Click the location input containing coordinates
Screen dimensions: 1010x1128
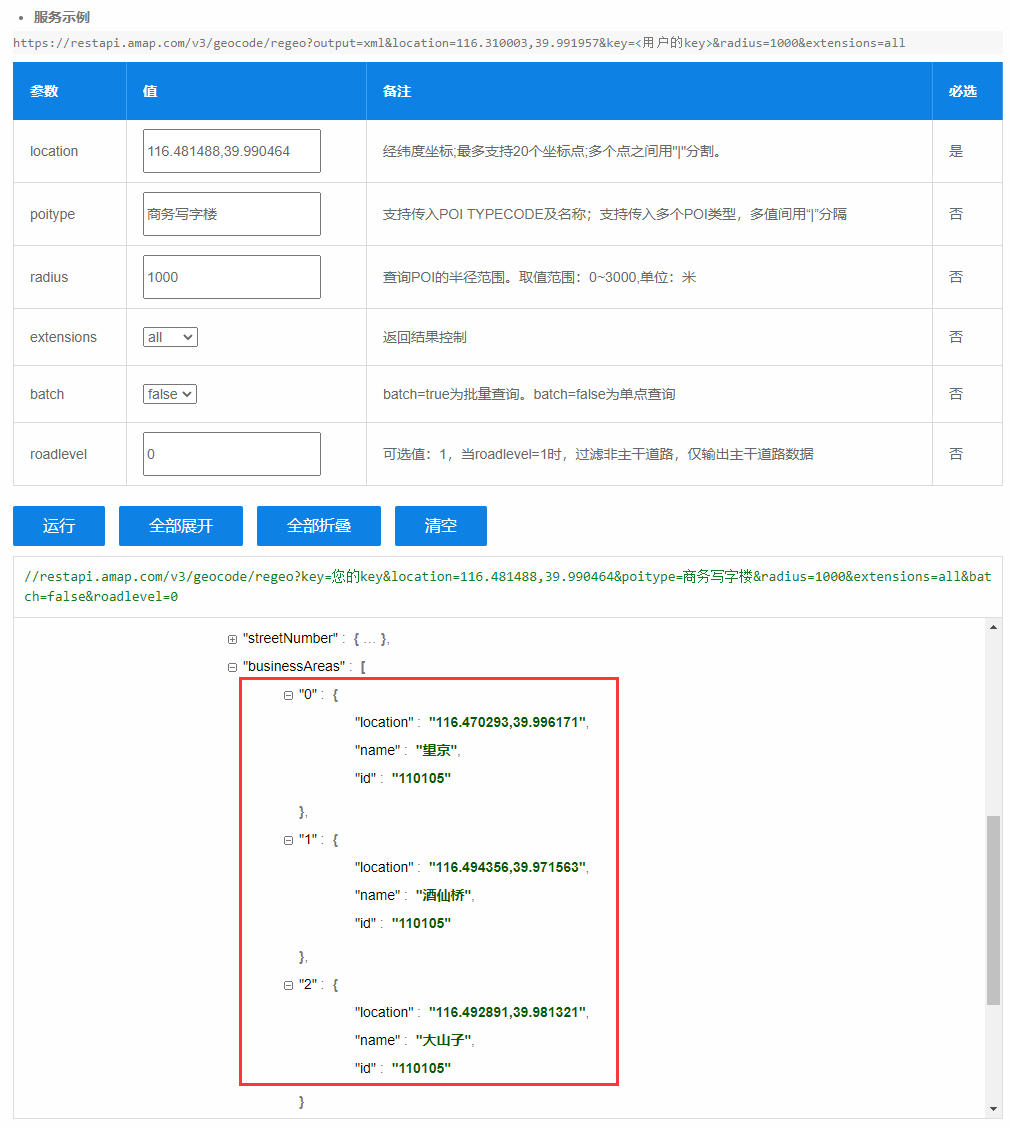231,151
